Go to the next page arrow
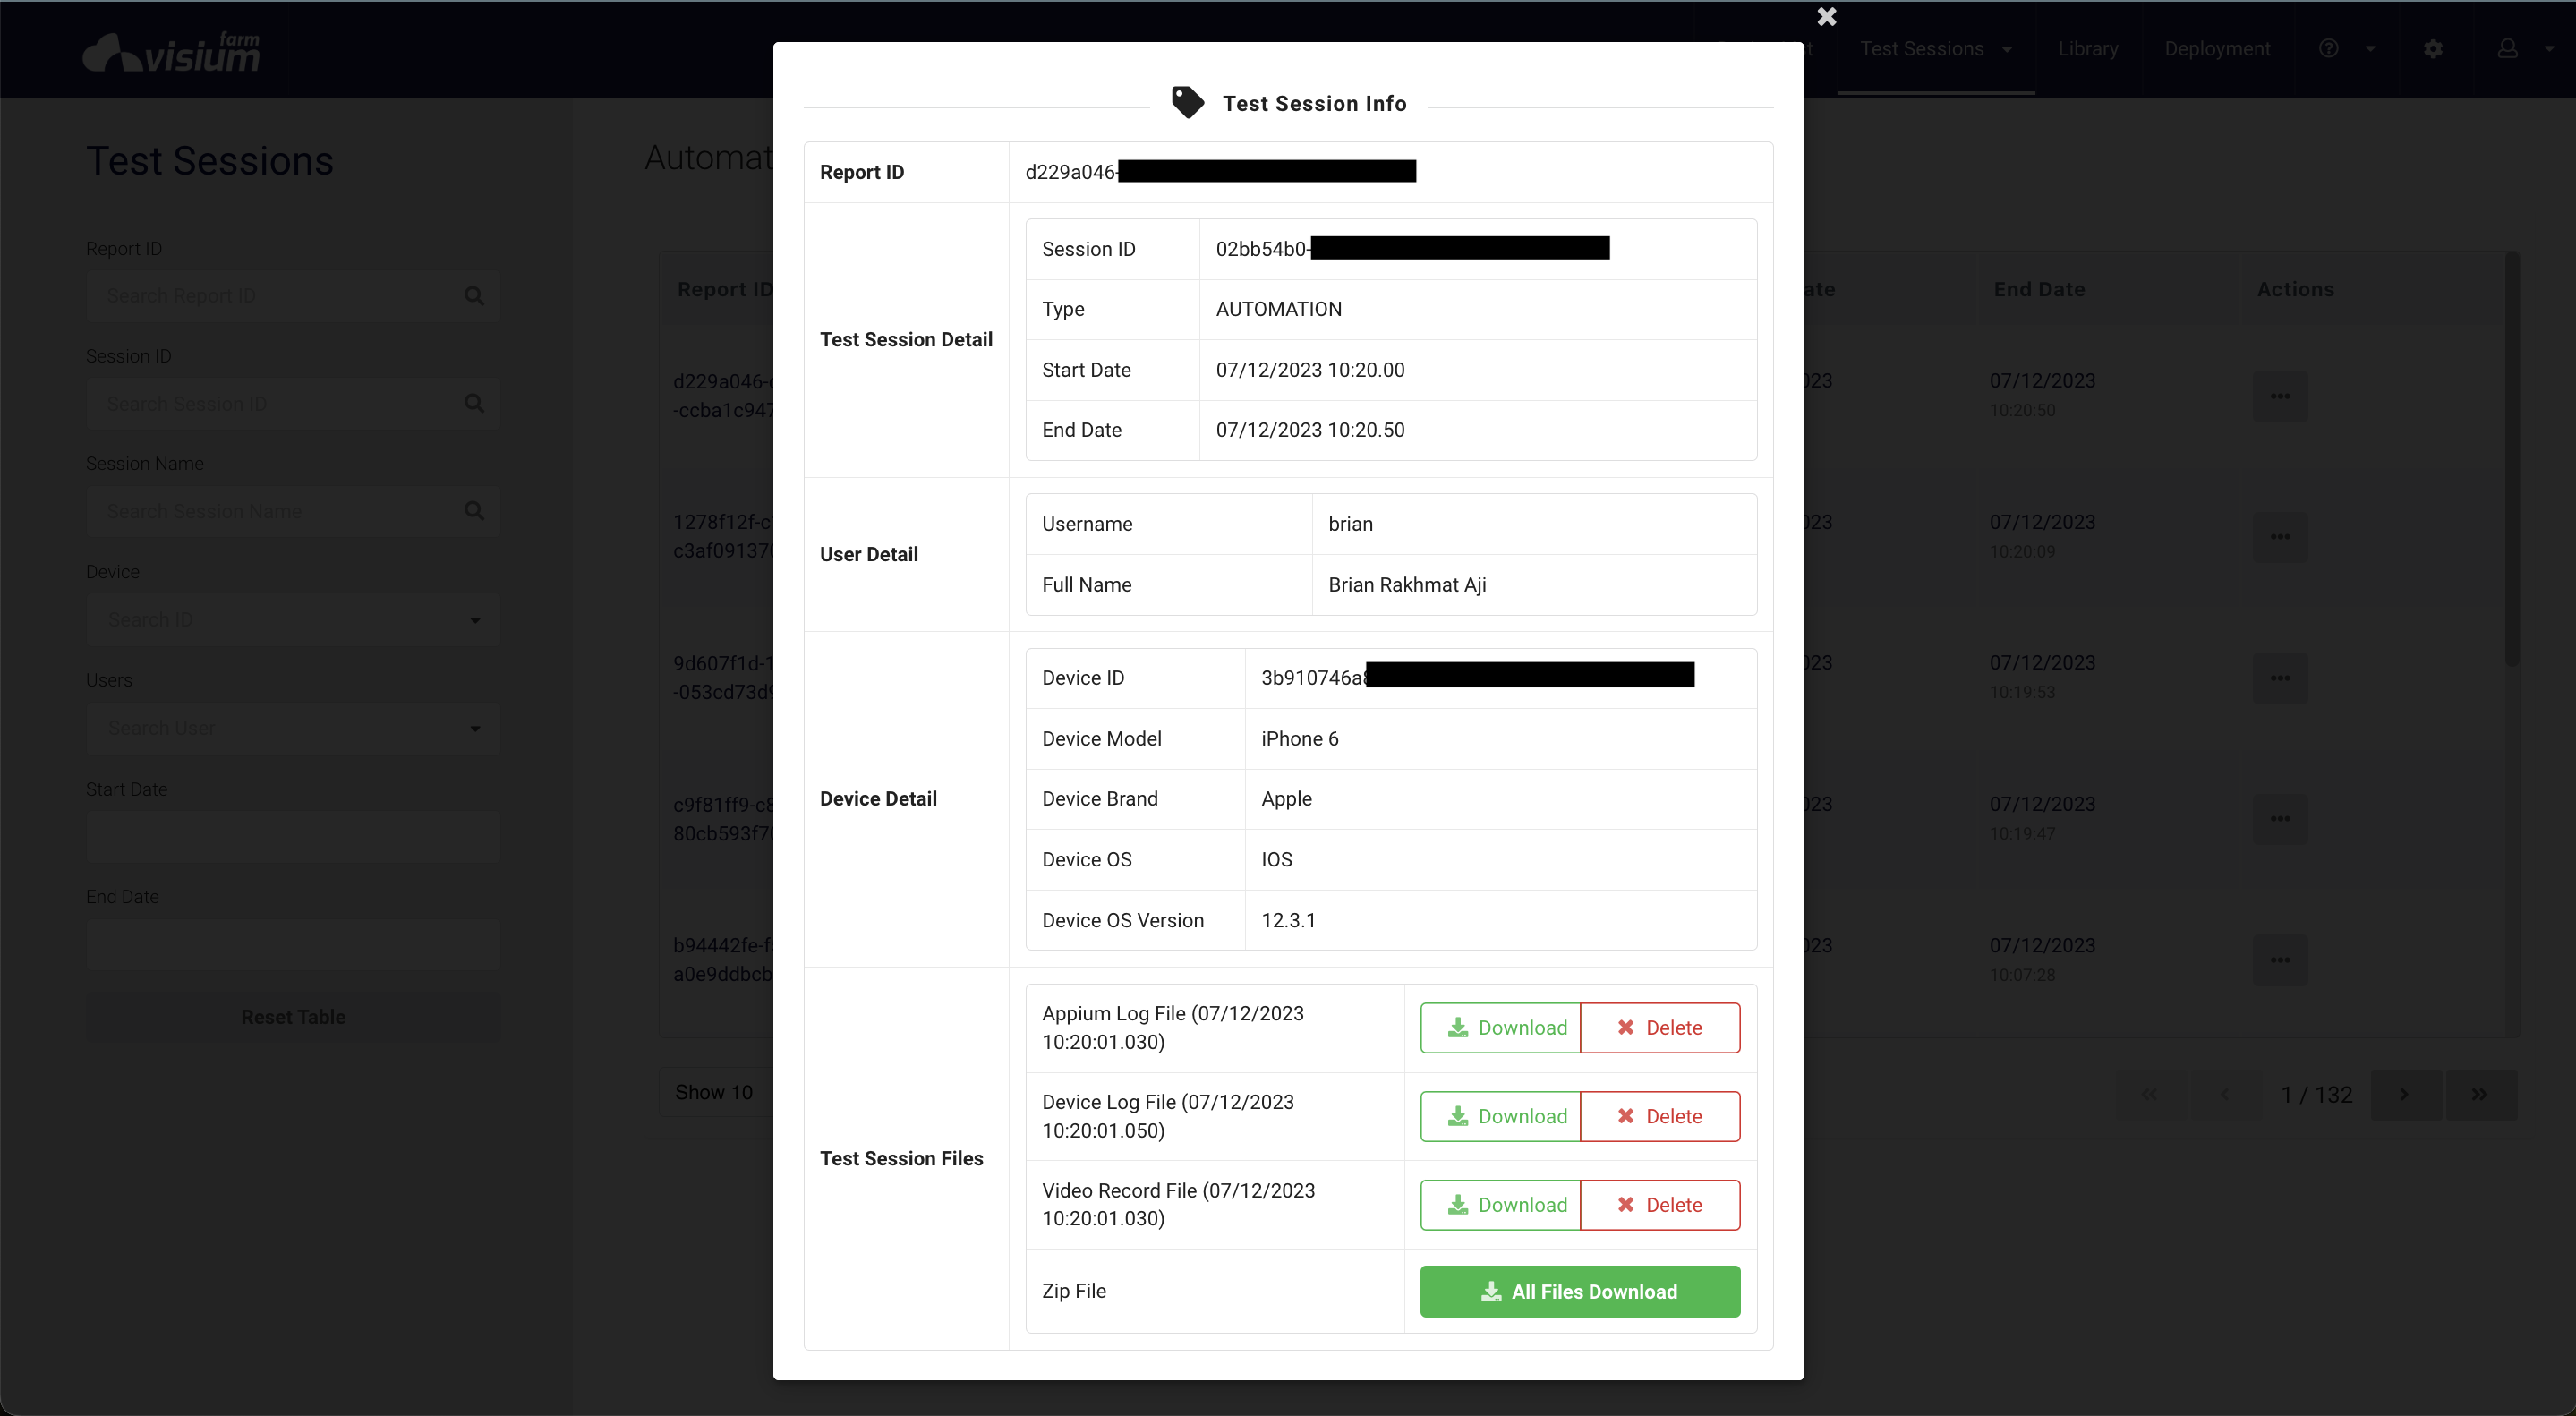This screenshot has height=1416, width=2576. (x=2405, y=1094)
